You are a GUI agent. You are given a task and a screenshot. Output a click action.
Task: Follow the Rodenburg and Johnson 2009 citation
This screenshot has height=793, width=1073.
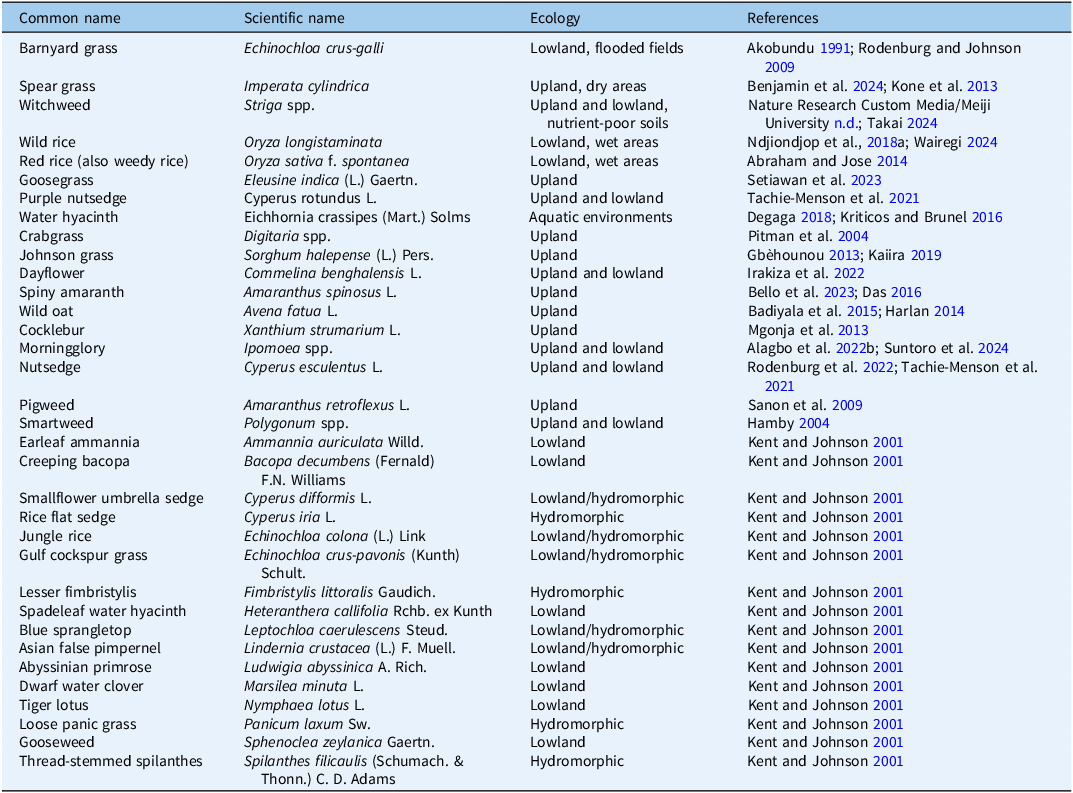[x=779, y=67]
